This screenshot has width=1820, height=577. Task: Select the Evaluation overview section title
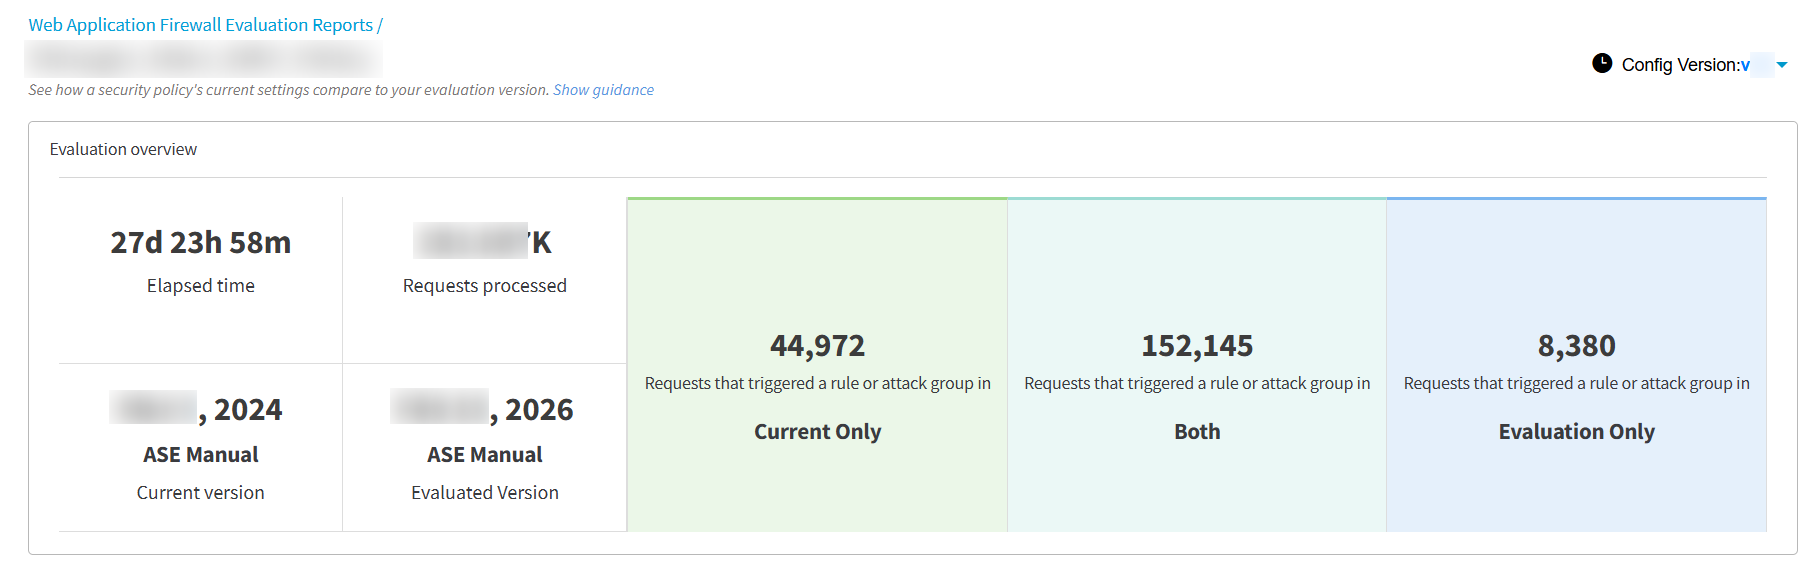pyautogui.click(x=123, y=149)
